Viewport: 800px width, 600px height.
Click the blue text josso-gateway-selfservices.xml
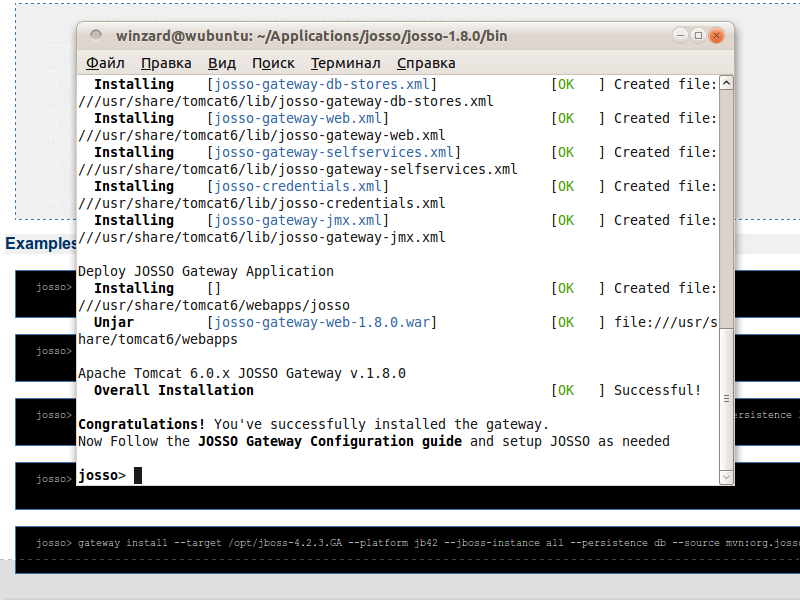coord(334,153)
